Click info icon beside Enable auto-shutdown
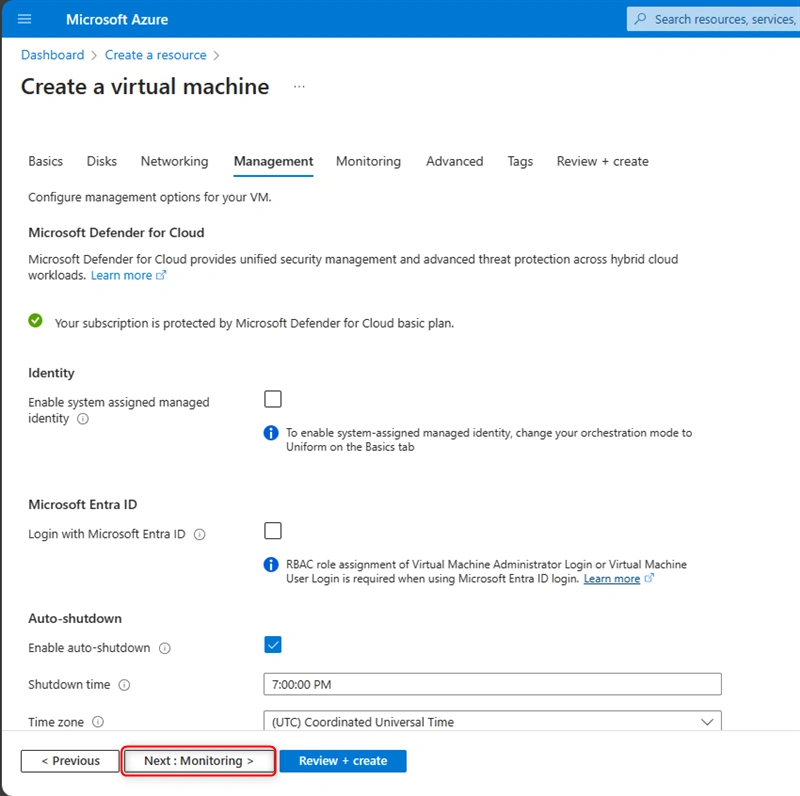The height and width of the screenshot is (796, 800). (164, 648)
